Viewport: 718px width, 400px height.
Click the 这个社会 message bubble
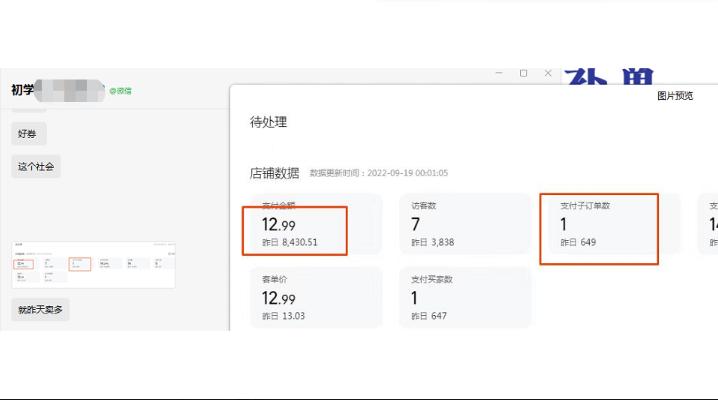click(37, 167)
